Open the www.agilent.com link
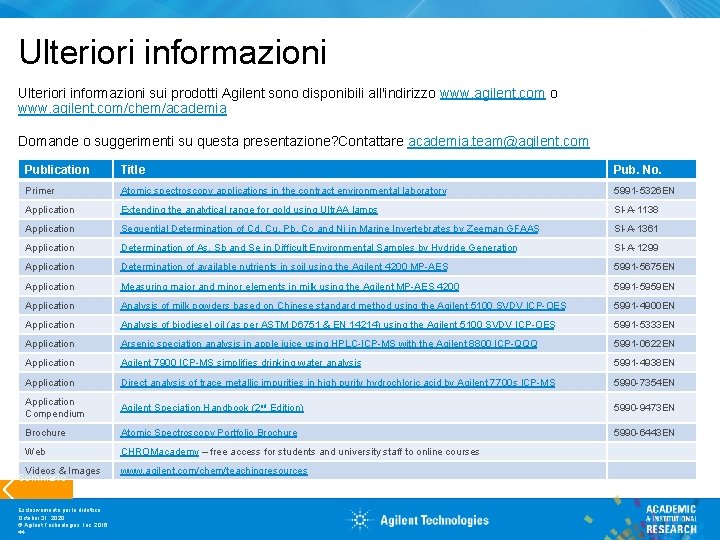This screenshot has width=720, height=540. (492, 93)
